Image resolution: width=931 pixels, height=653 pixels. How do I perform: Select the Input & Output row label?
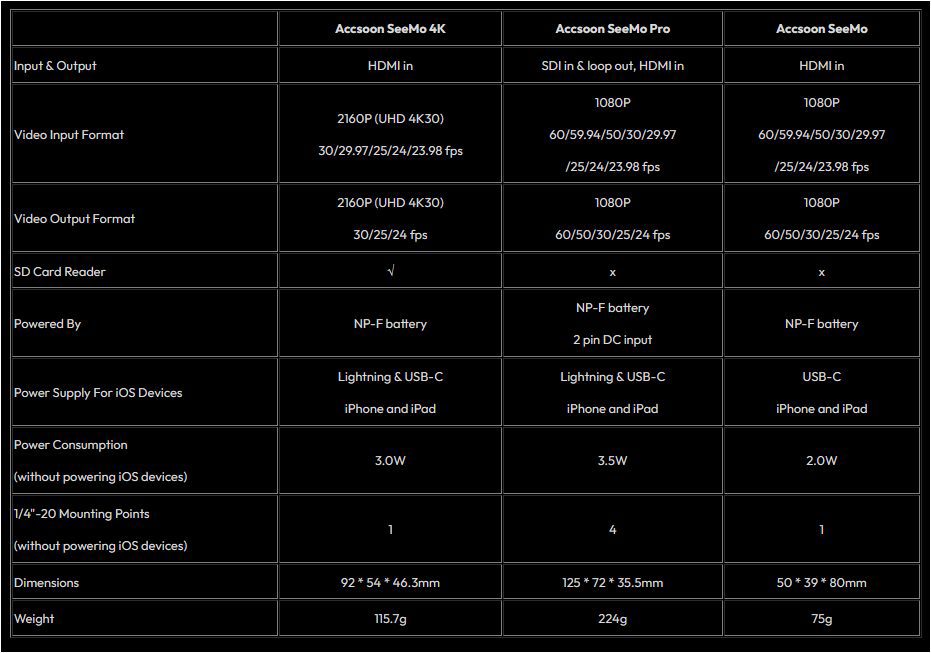click(55, 66)
